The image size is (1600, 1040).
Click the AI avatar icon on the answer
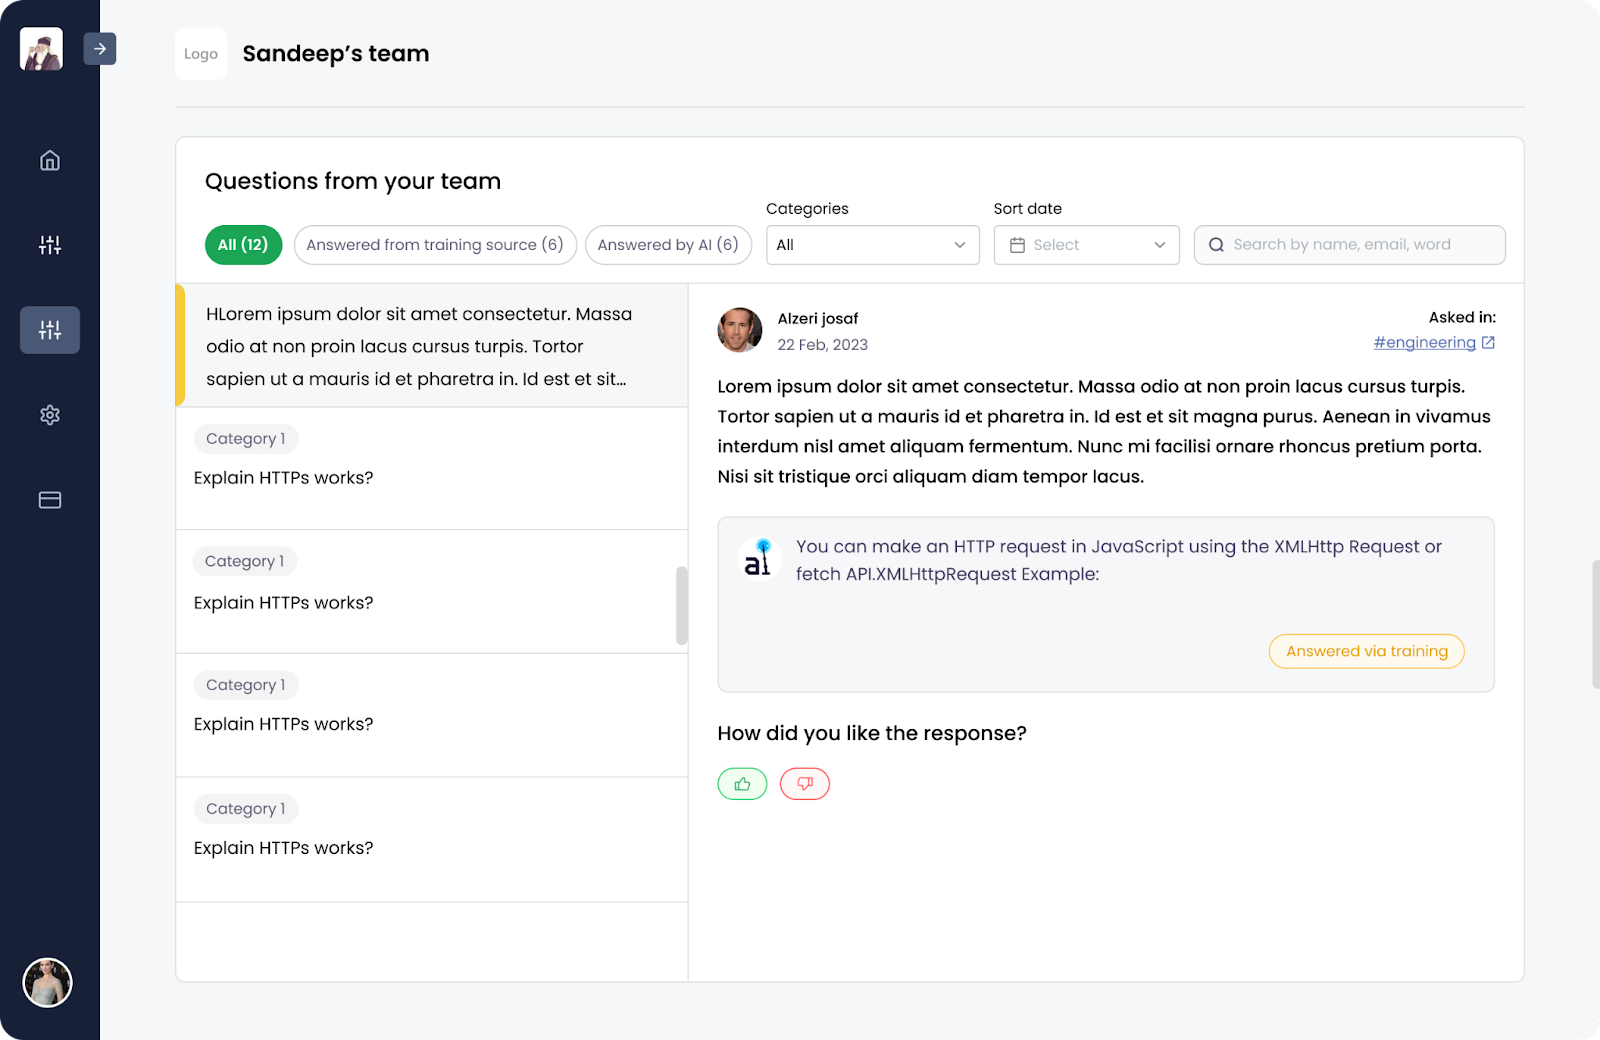(759, 559)
